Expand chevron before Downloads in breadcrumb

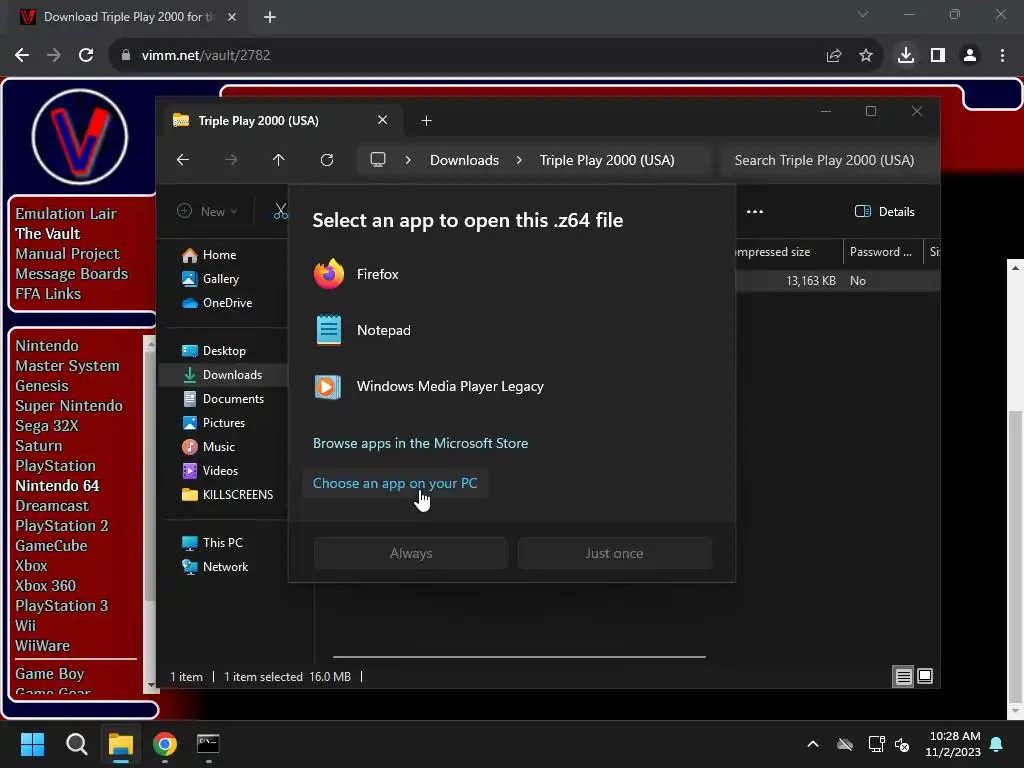click(408, 160)
